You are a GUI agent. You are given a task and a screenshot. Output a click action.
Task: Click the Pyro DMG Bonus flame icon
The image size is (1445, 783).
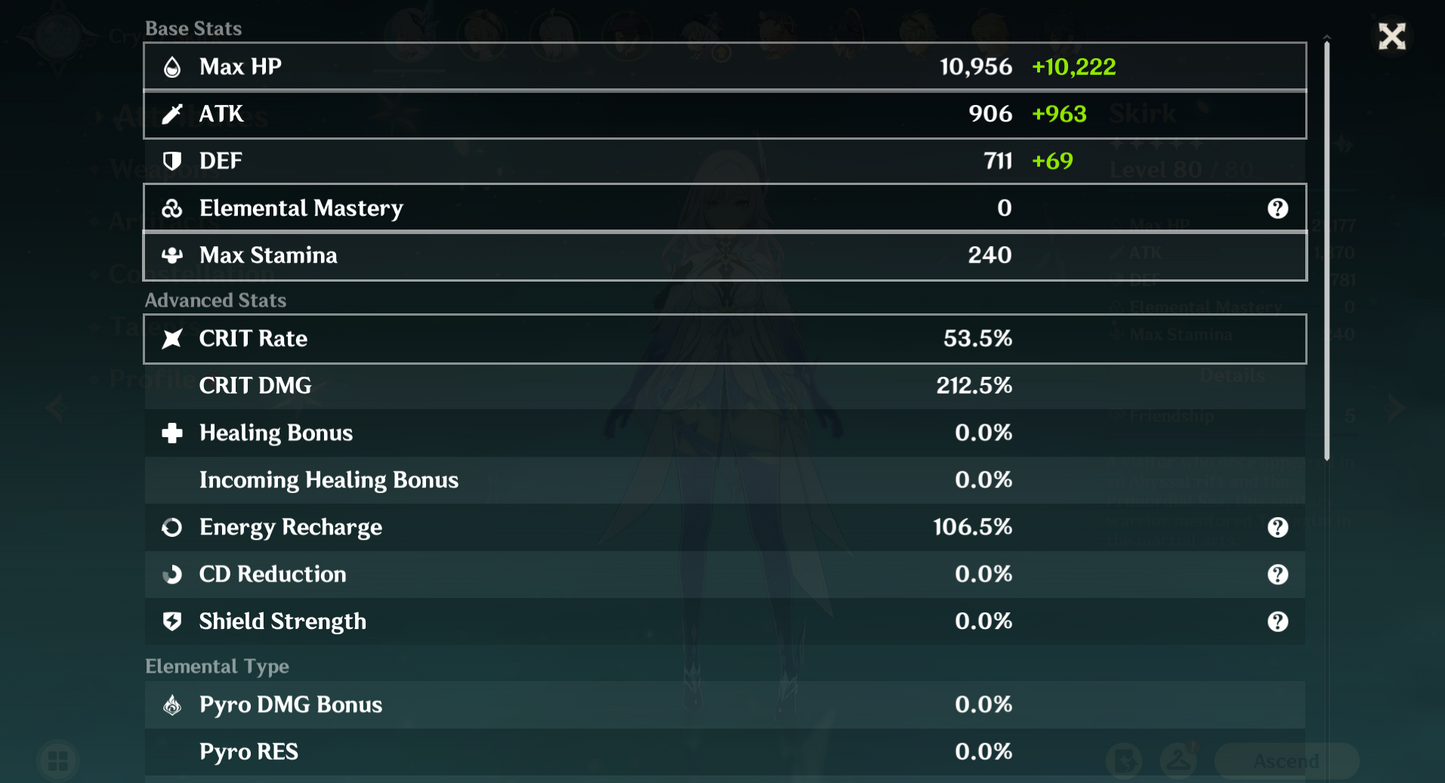coord(172,705)
